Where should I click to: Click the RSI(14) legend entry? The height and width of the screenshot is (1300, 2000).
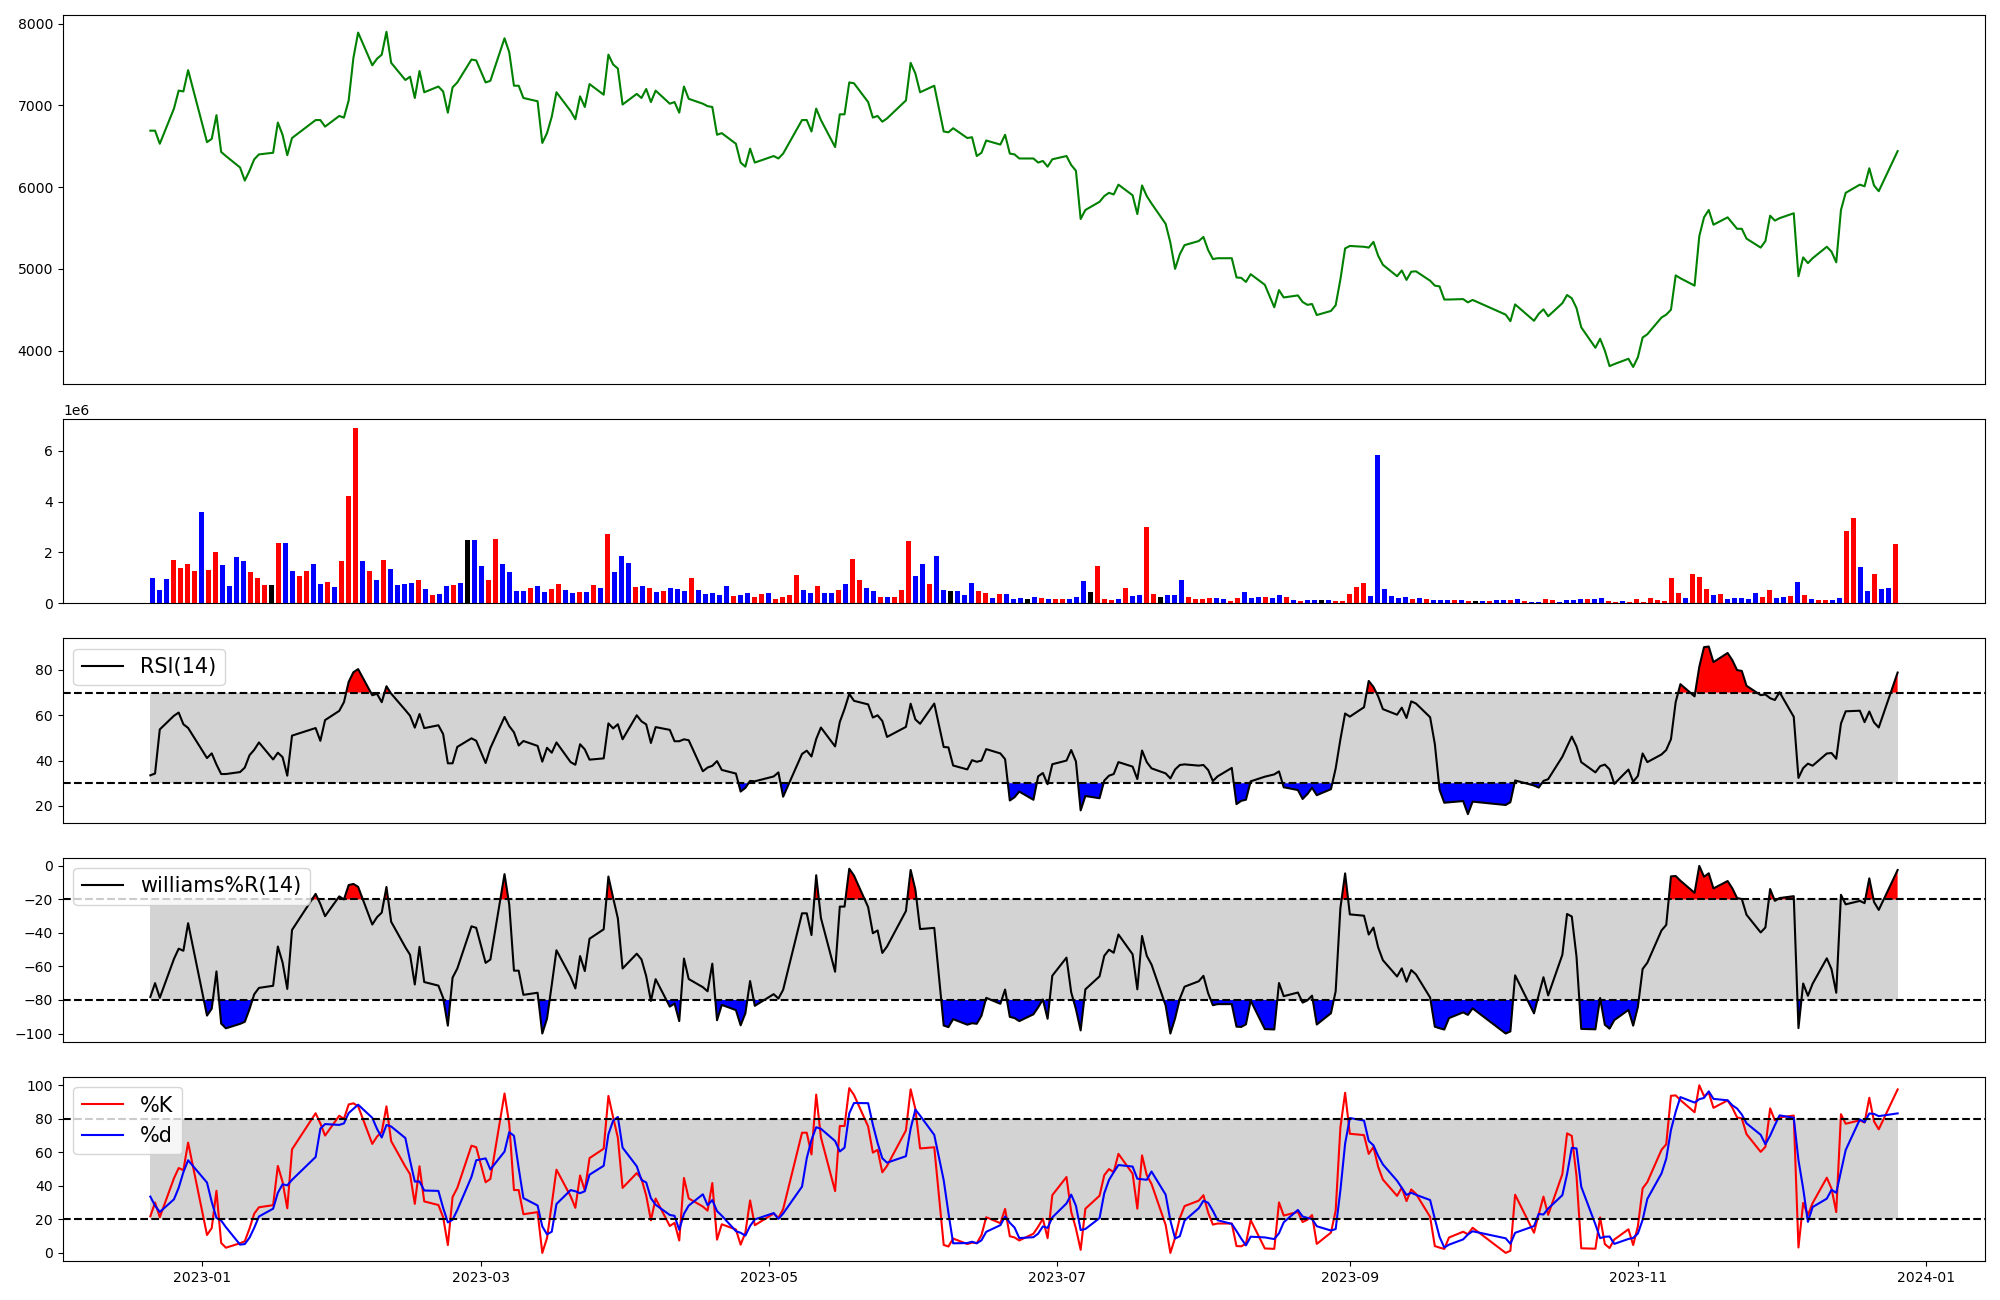tap(177, 666)
